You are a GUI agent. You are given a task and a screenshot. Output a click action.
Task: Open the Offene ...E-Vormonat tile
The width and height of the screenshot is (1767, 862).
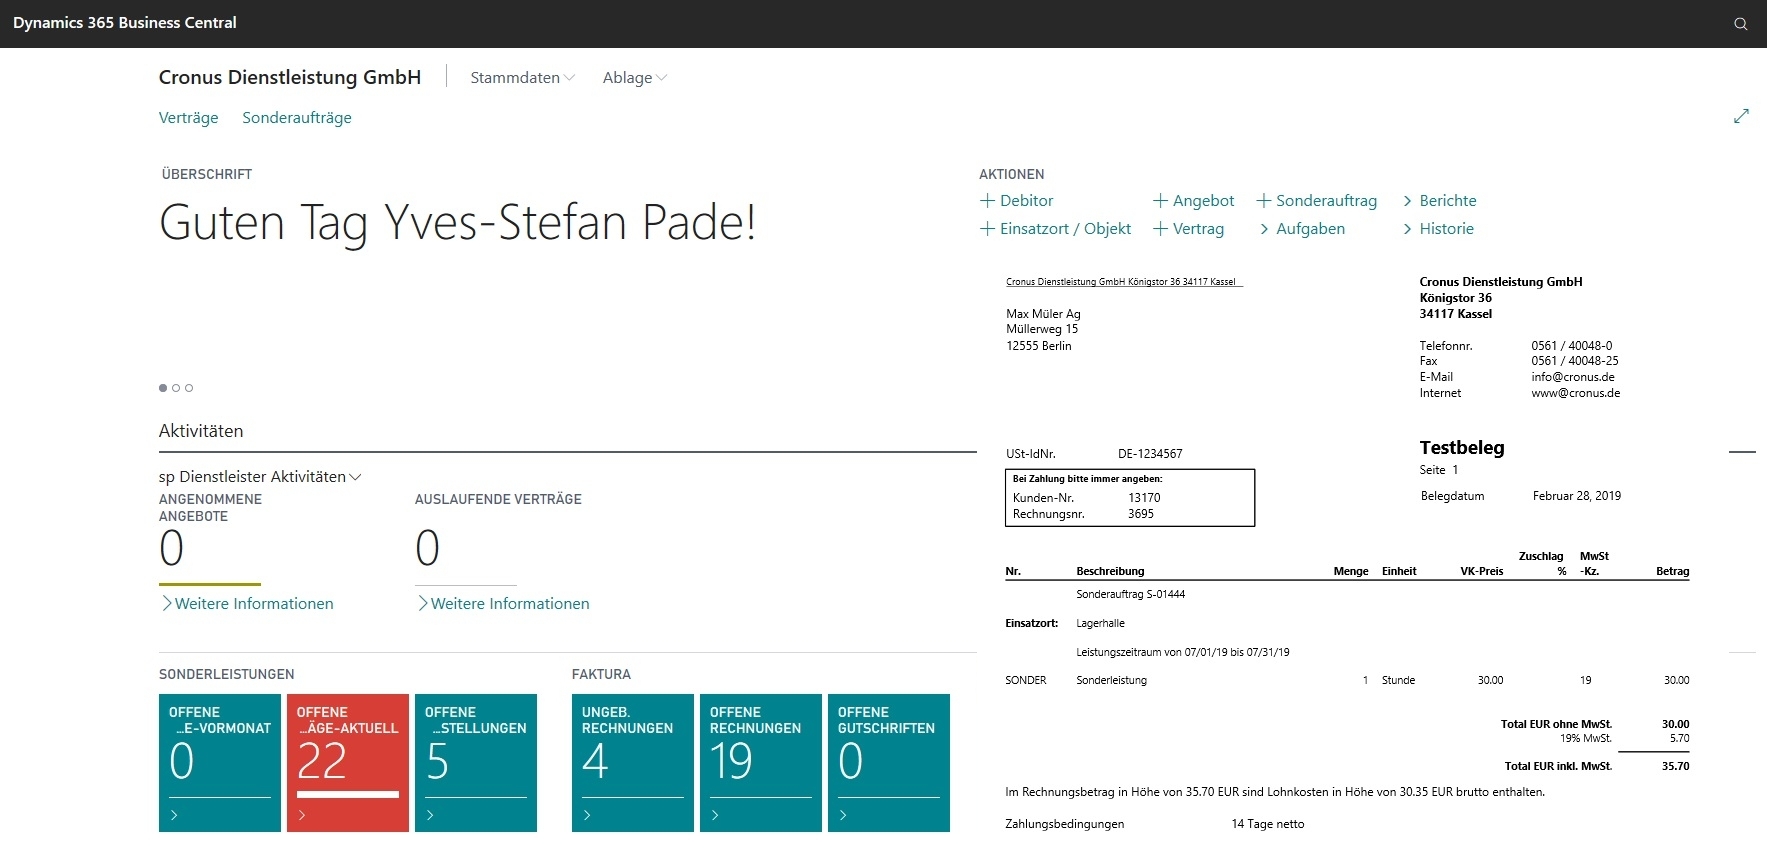pyautogui.click(x=220, y=763)
